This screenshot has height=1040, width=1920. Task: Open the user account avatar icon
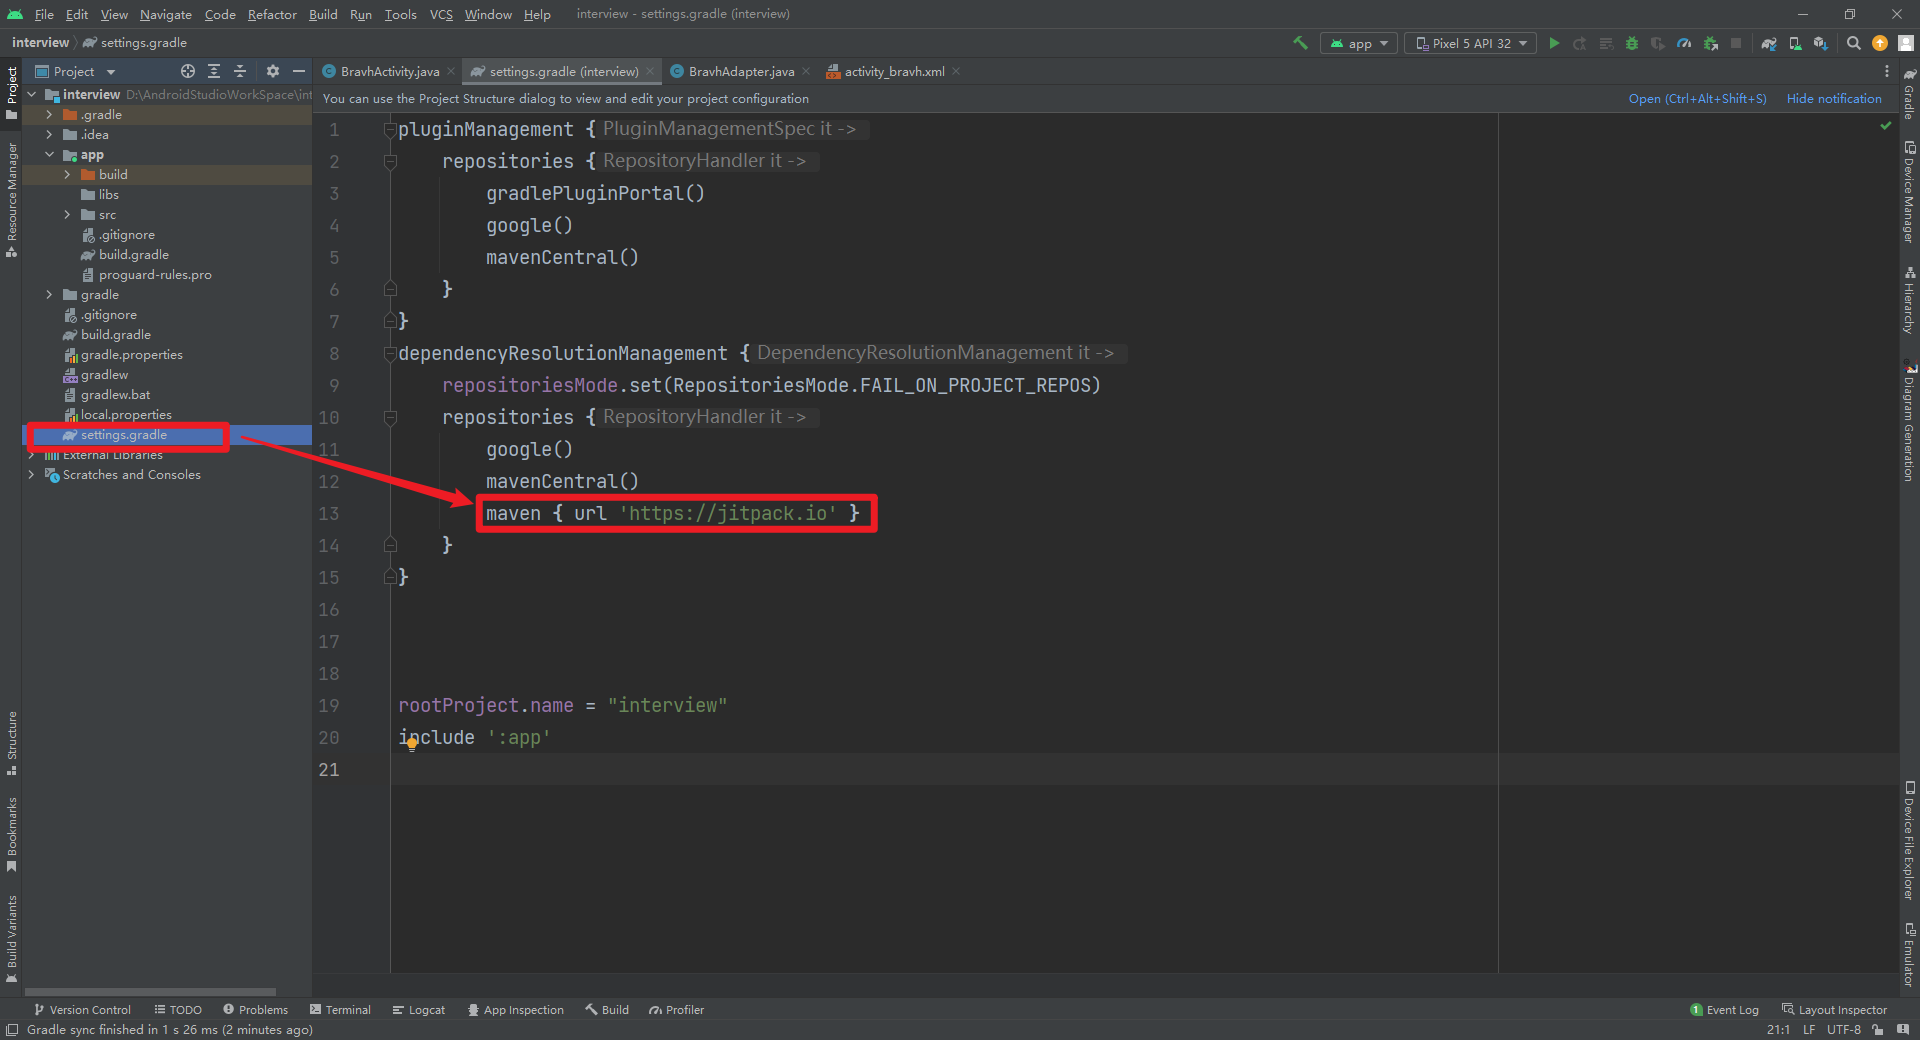pyautogui.click(x=1906, y=43)
